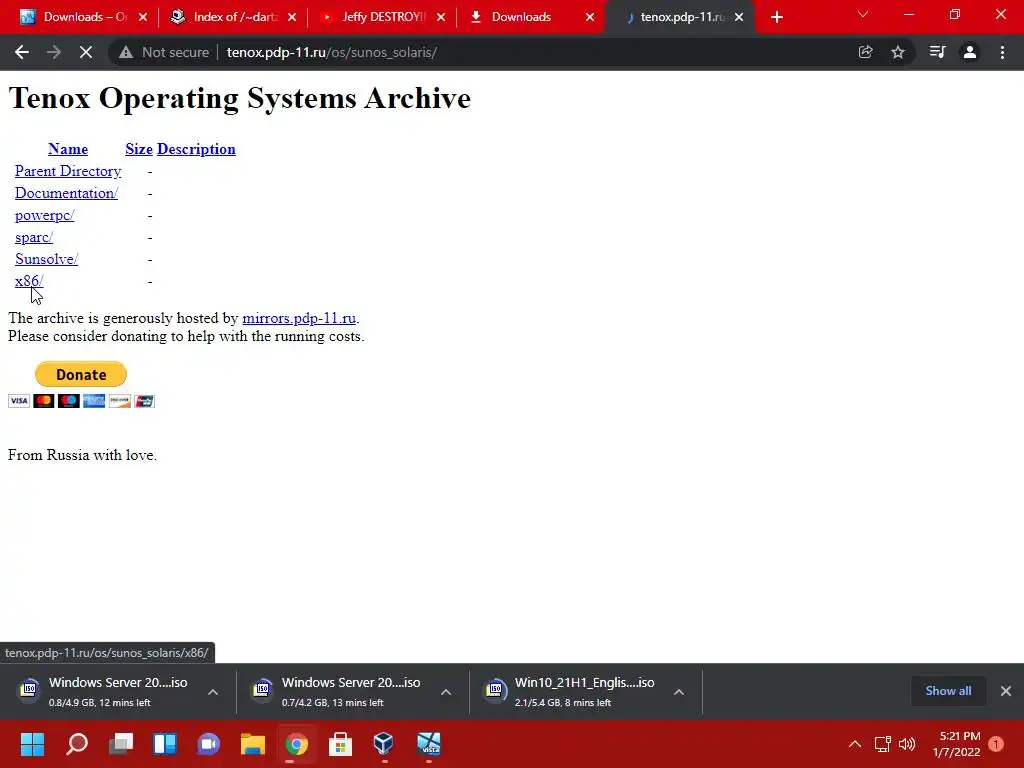The width and height of the screenshot is (1024, 768).
Task: Close the Chrome Downloads tab
Action: 590,17
